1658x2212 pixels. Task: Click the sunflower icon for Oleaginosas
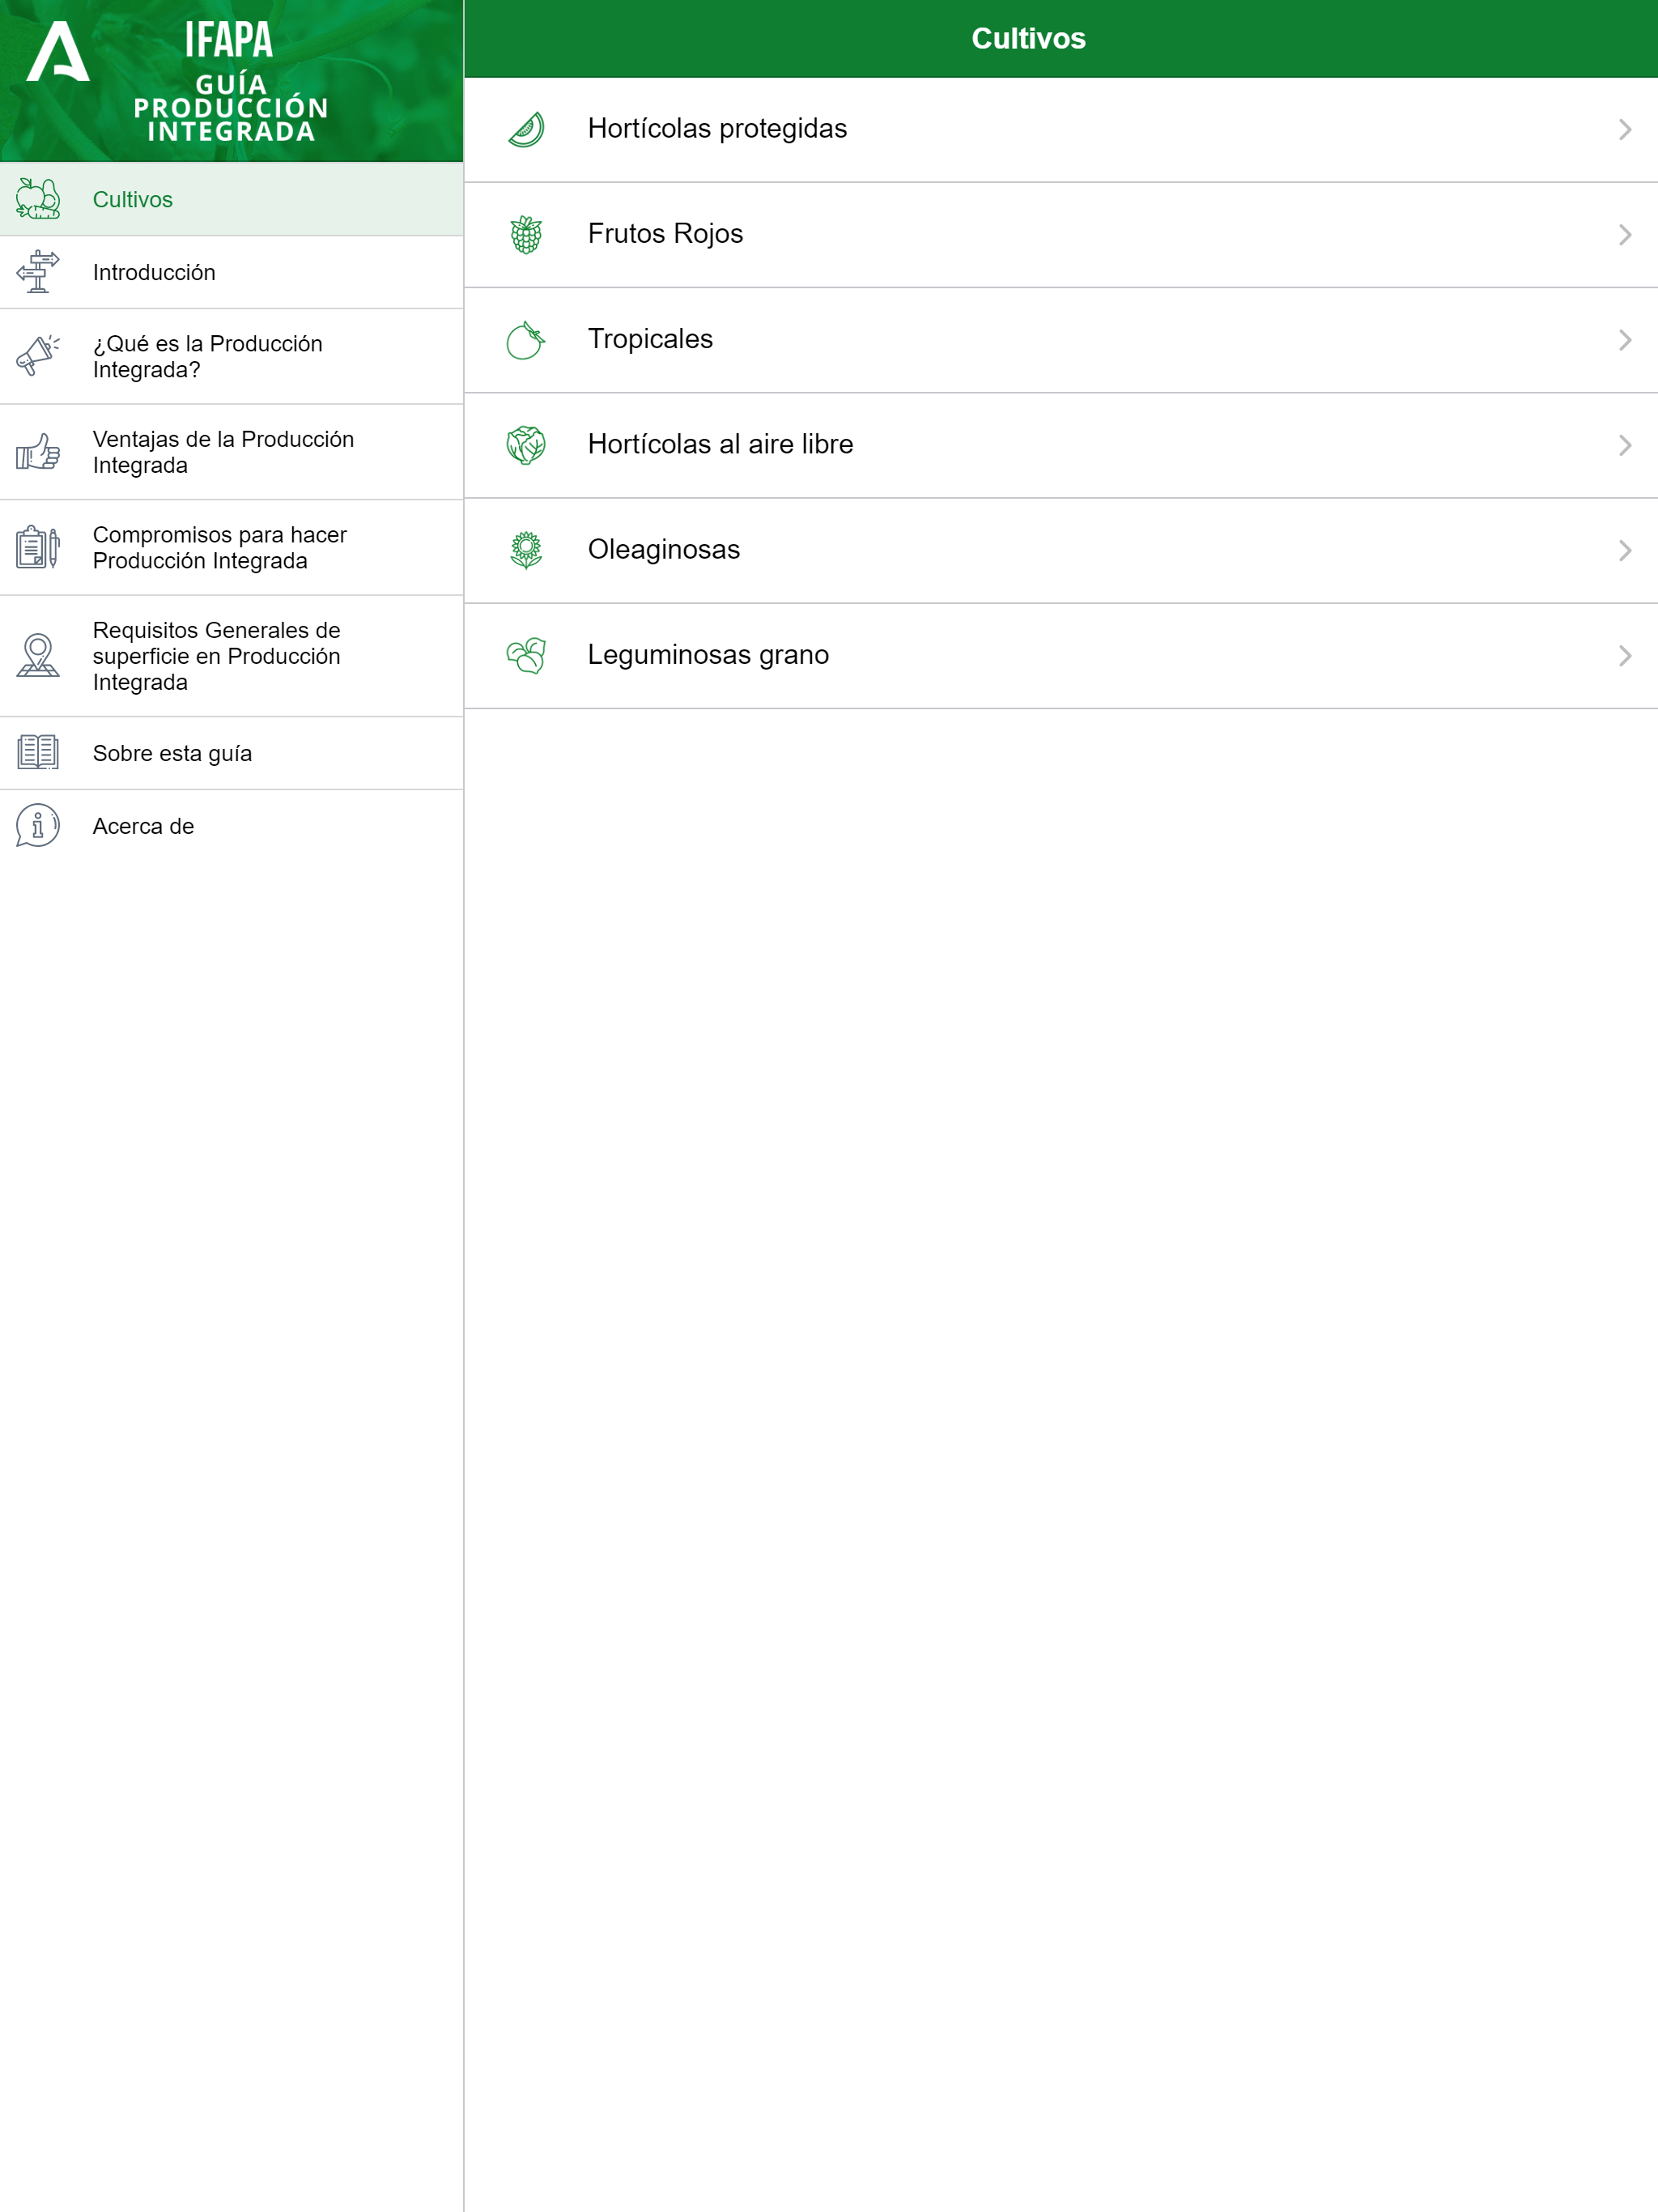pos(526,550)
